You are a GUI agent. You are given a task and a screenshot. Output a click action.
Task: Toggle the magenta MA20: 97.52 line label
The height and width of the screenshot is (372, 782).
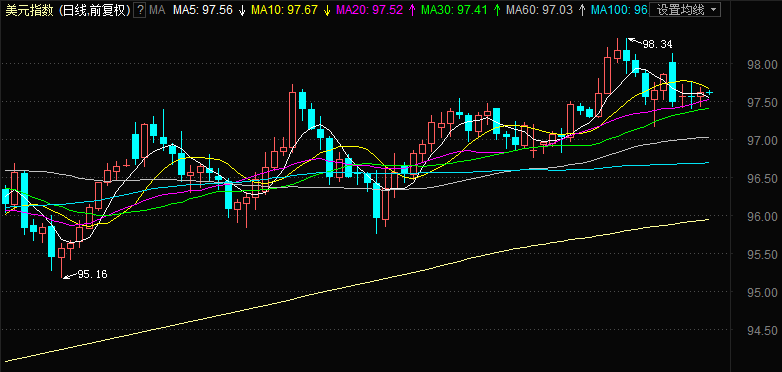click(x=370, y=10)
